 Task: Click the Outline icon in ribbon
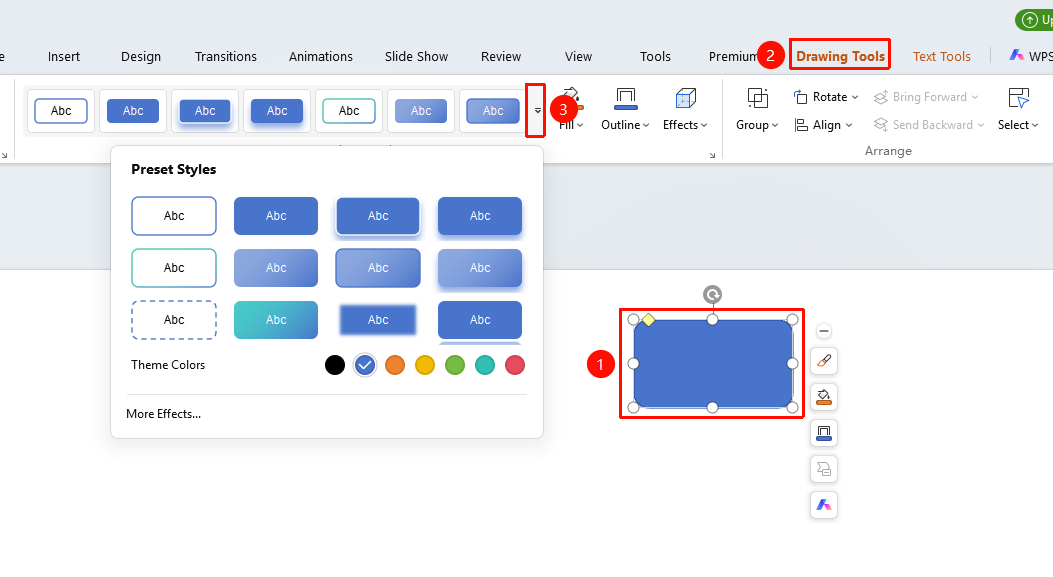pyautogui.click(x=625, y=99)
